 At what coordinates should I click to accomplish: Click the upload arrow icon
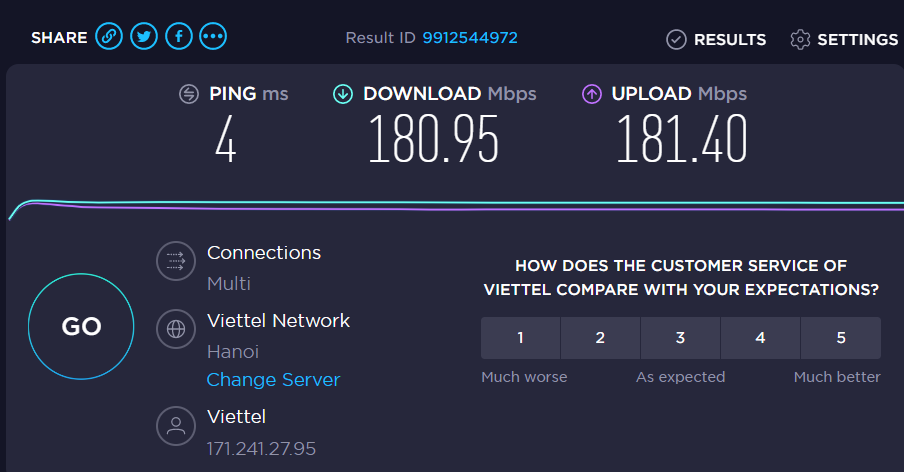(591, 94)
